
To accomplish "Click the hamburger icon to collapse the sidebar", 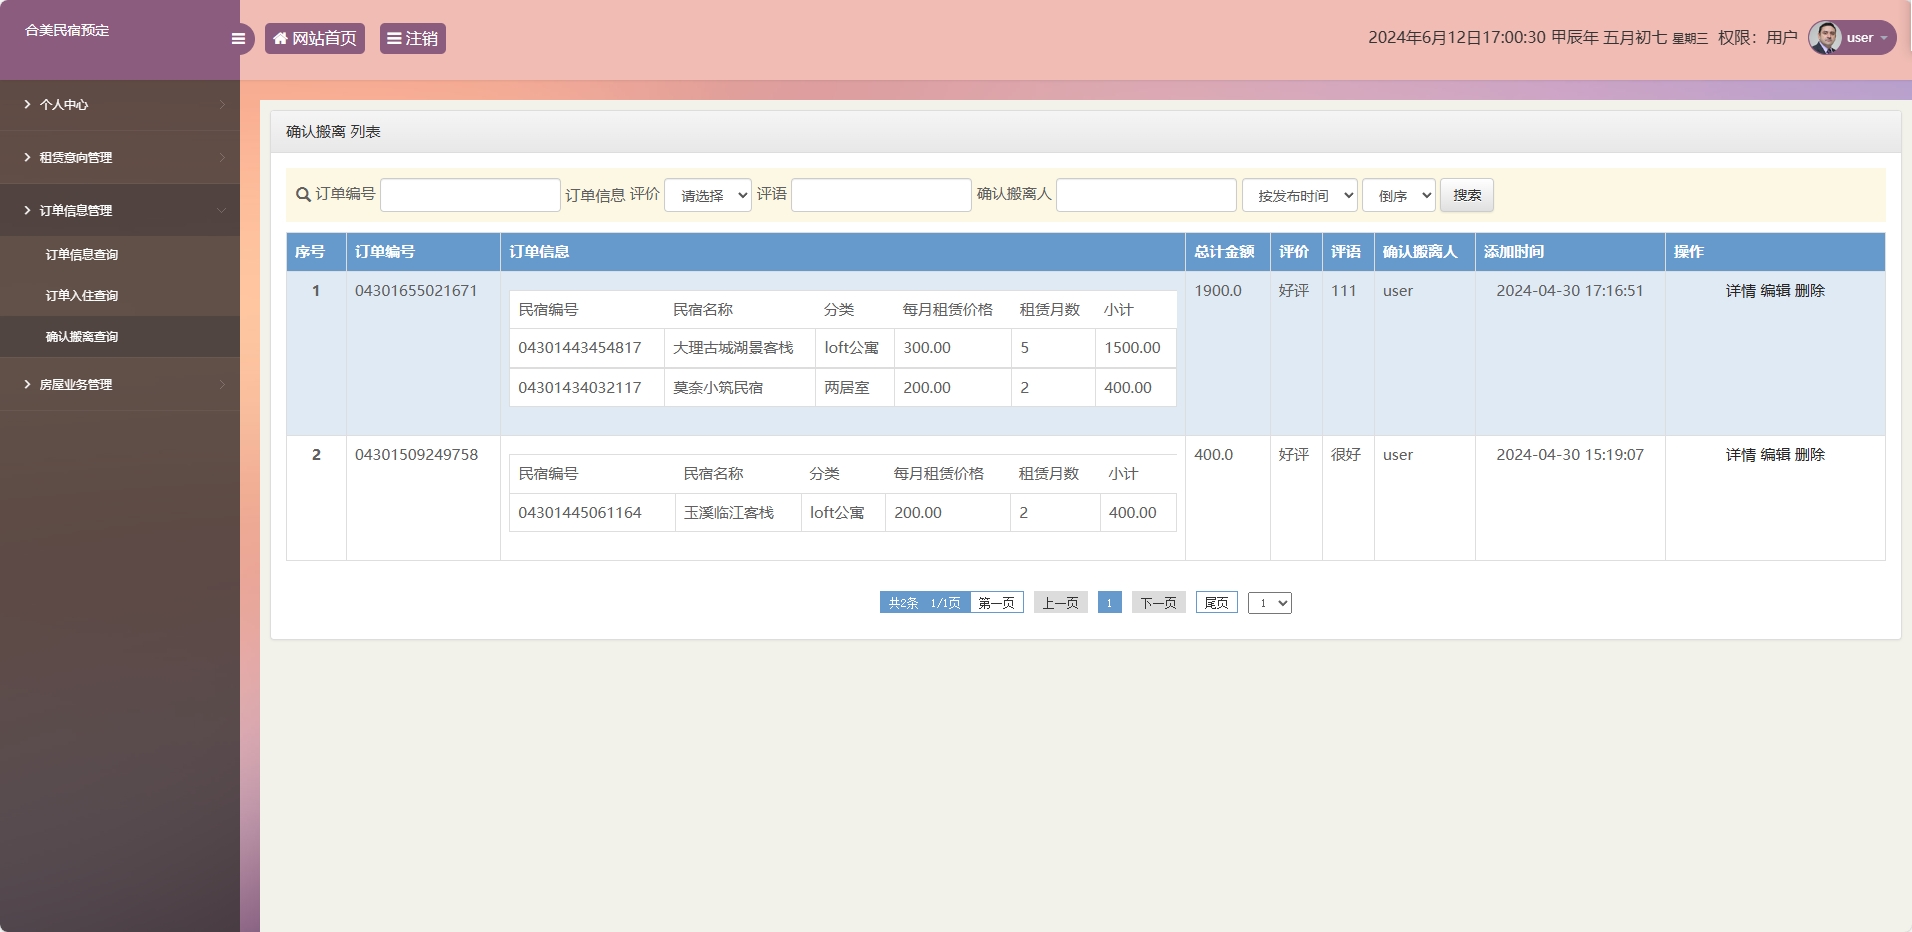I will click(239, 38).
